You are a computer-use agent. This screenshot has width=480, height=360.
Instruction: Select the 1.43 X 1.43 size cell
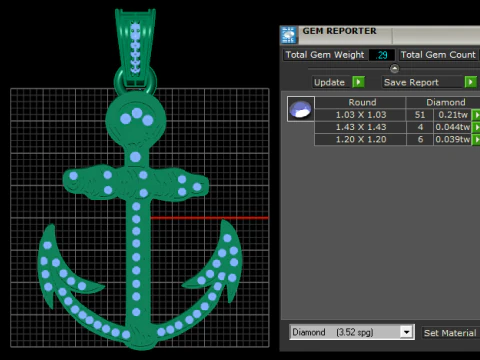[361, 127]
